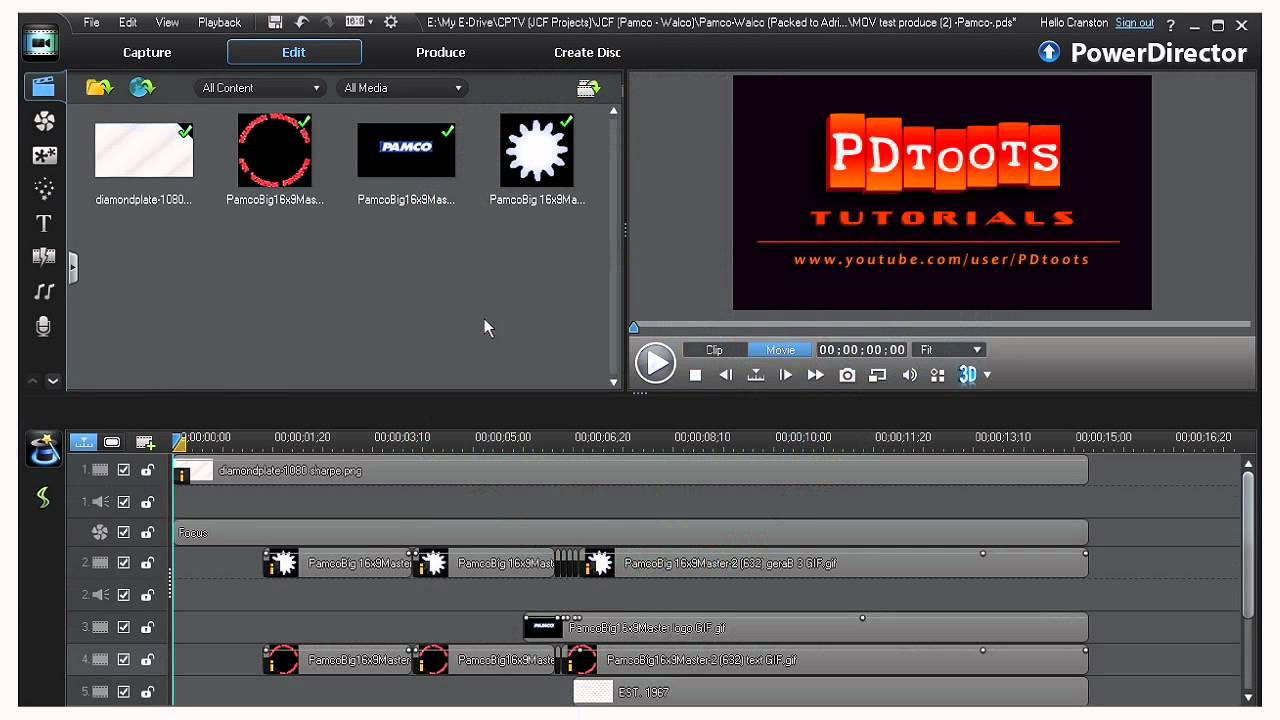Click the Save project disk icon
Image resolution: width=1280 pixels, height=720 pixels.
(x=275, y=22)
